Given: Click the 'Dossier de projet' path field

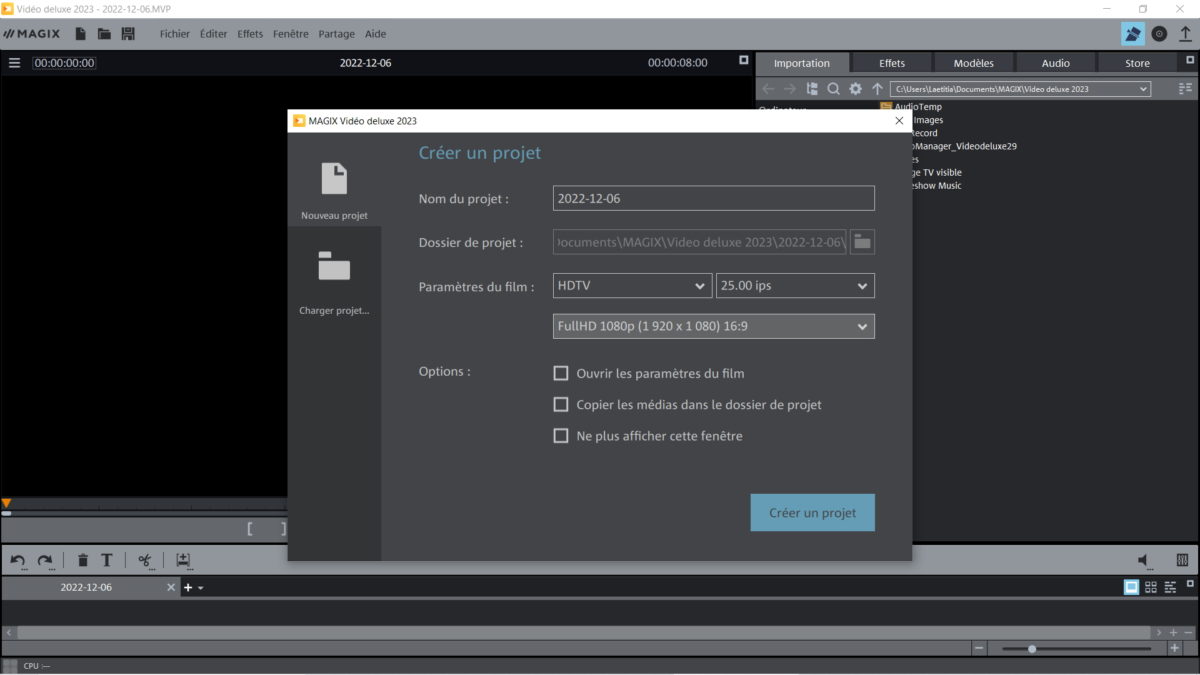Looking at the screenshot, I should (x=700, y=242).
